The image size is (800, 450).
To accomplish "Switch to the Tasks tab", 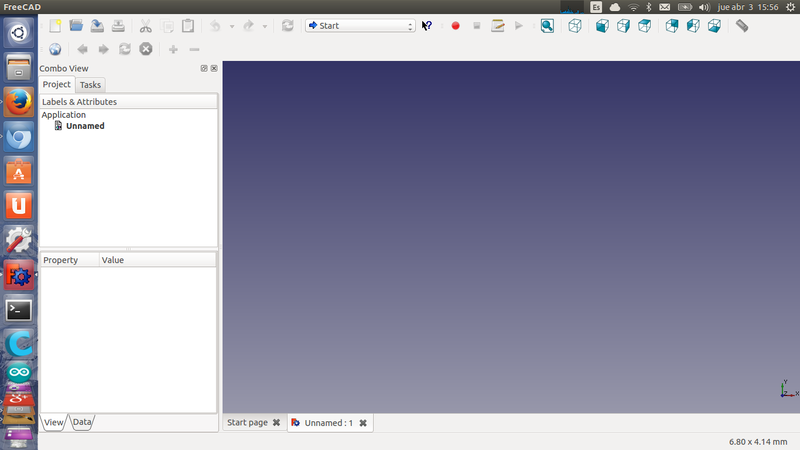I will click(91, 85).
